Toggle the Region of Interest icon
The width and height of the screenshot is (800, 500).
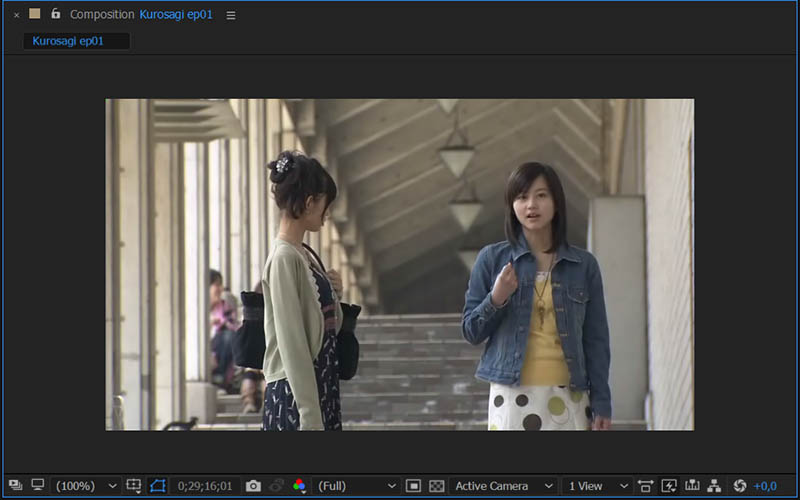coord(413,486)
